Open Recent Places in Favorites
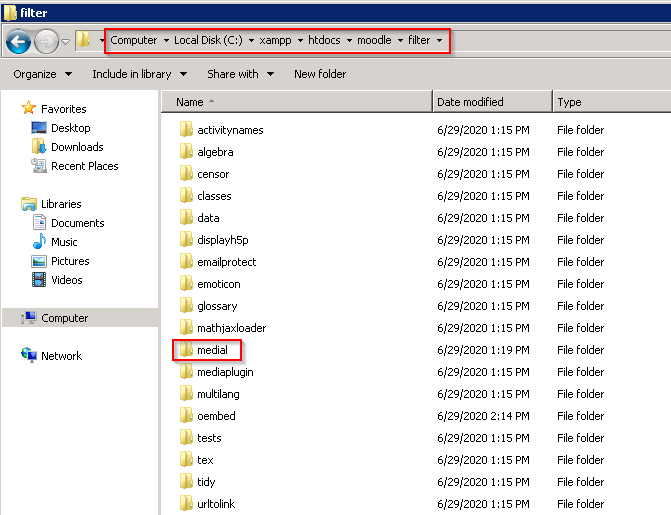 [84, 166]
